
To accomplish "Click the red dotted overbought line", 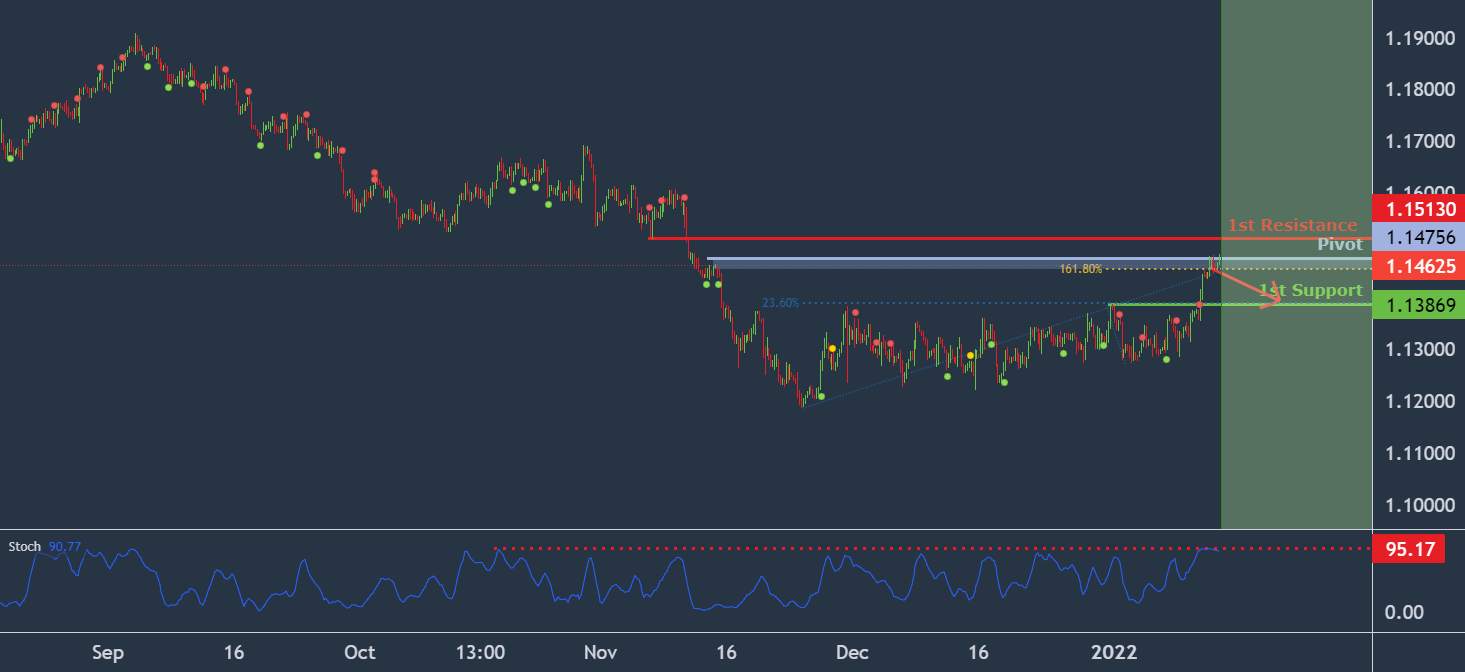I will pos(850,547).
